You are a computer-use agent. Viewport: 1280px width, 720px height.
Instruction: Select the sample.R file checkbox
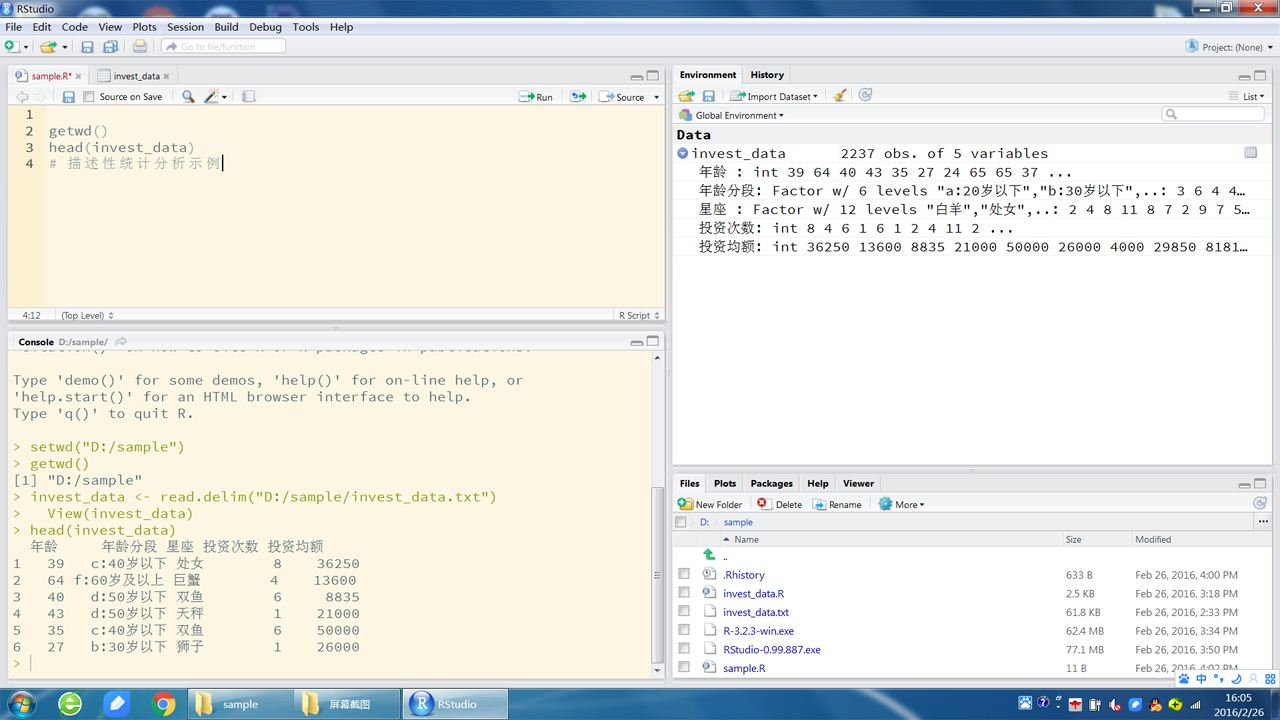[x=684, y=667]
